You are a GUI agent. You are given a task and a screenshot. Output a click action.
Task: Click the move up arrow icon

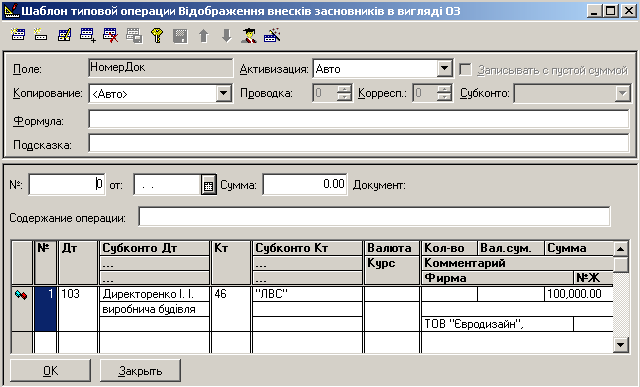click(204, 35)
